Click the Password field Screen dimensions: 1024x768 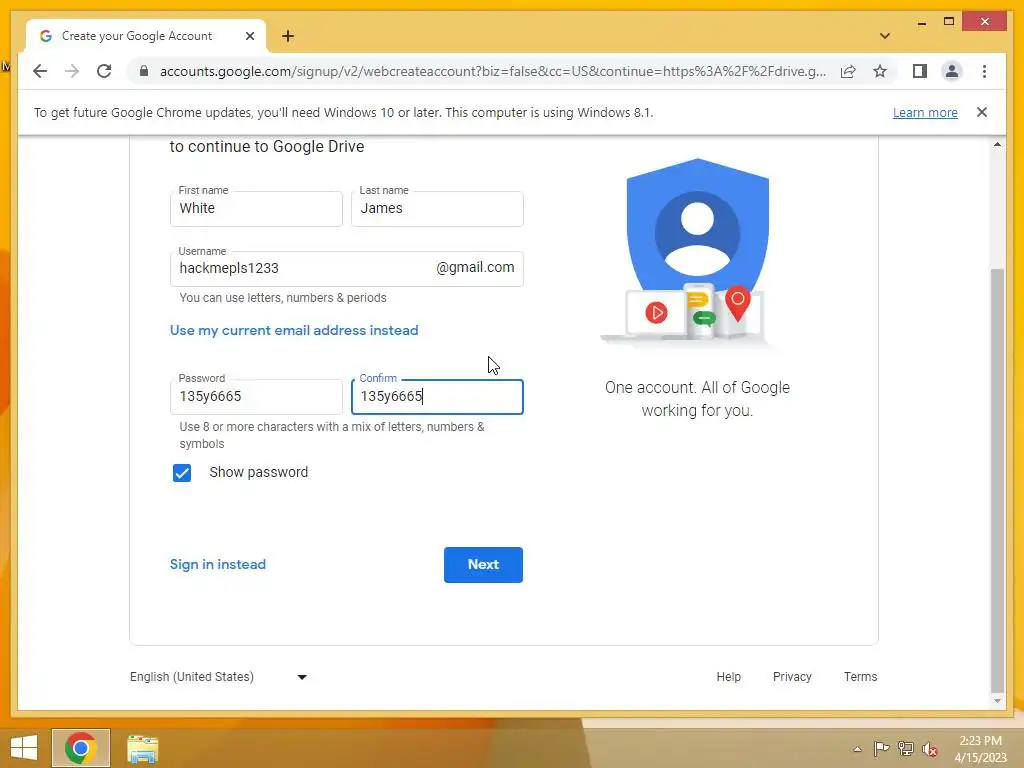click(256, 396)
